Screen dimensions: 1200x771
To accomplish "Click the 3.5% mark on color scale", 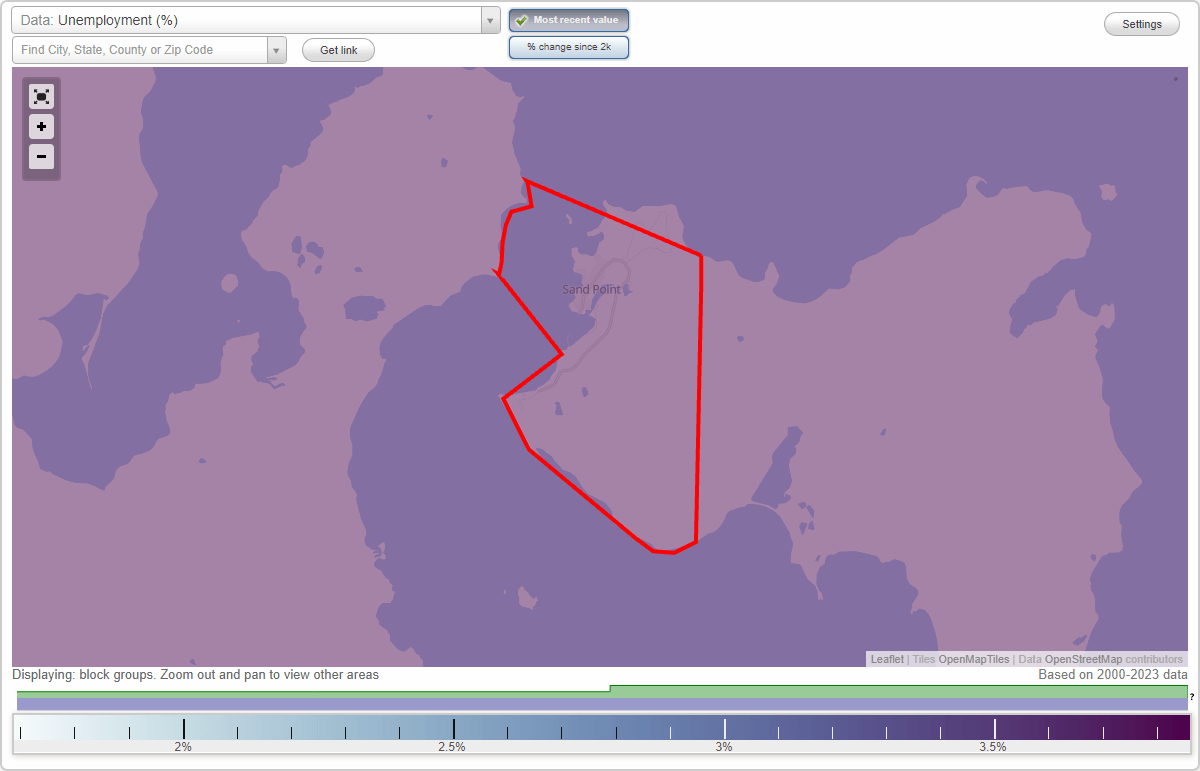I will [993, 747].
